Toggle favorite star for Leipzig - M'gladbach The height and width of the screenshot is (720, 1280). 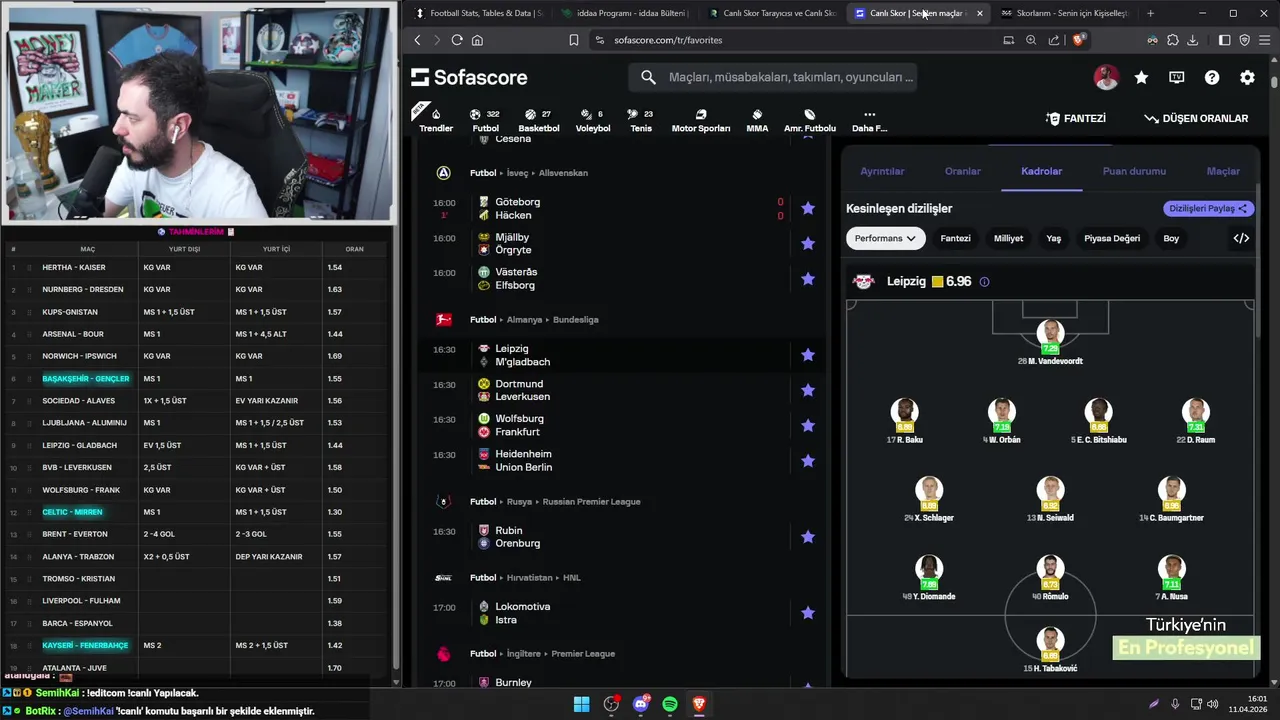point(808,355)
